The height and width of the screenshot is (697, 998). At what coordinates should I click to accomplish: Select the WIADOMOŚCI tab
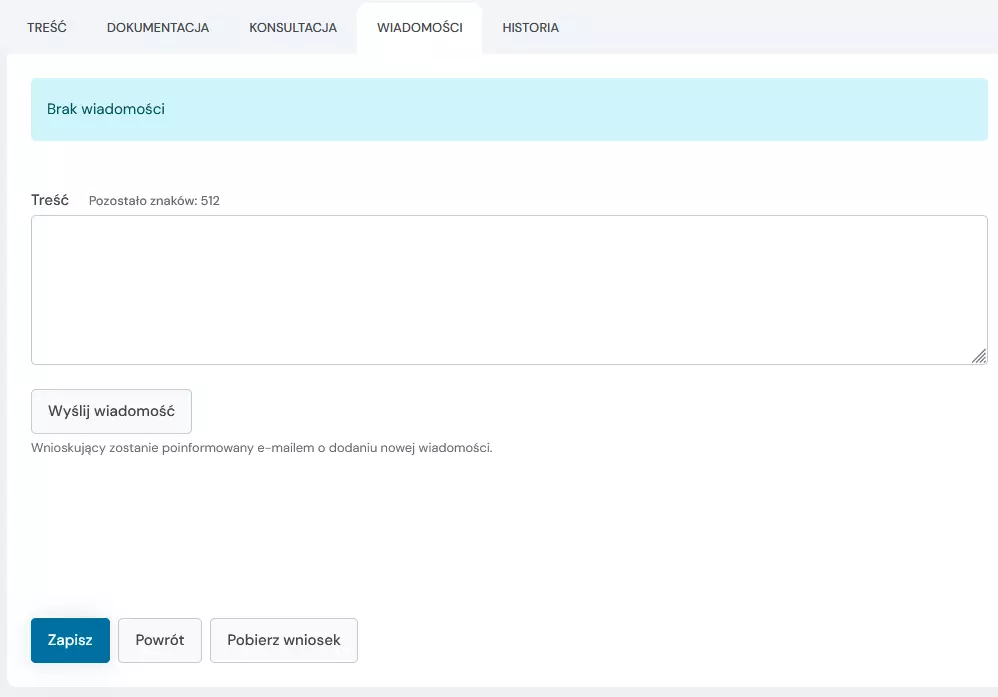[x=419, y=28]
